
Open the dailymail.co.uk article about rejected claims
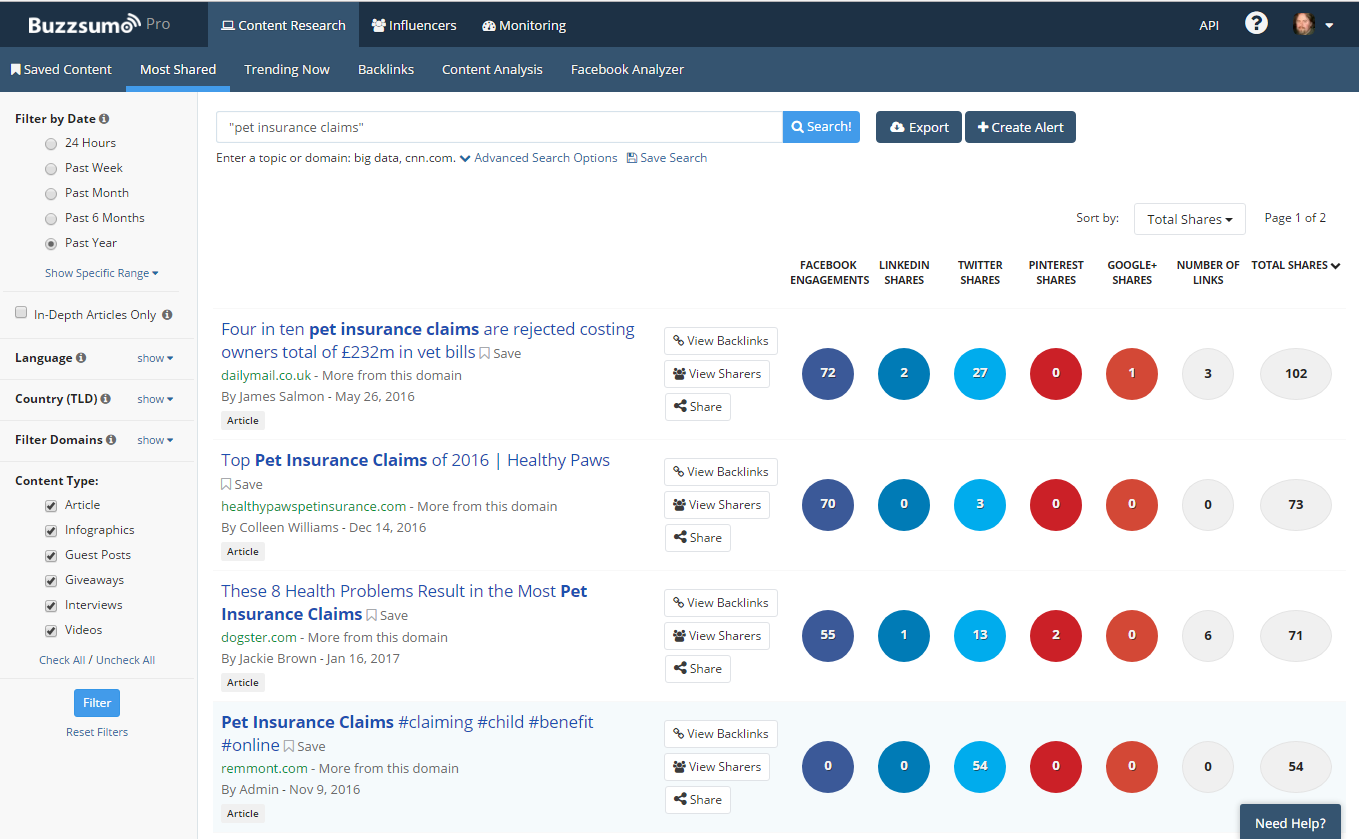point(426,328)
